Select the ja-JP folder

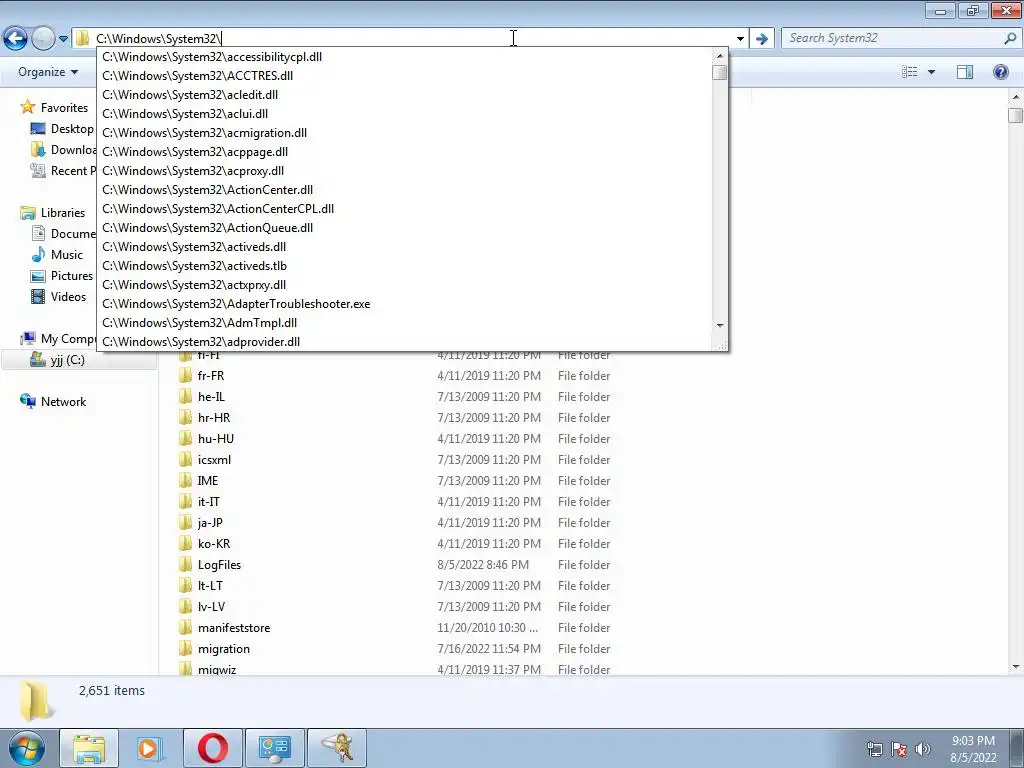click(x=210, y=522)
